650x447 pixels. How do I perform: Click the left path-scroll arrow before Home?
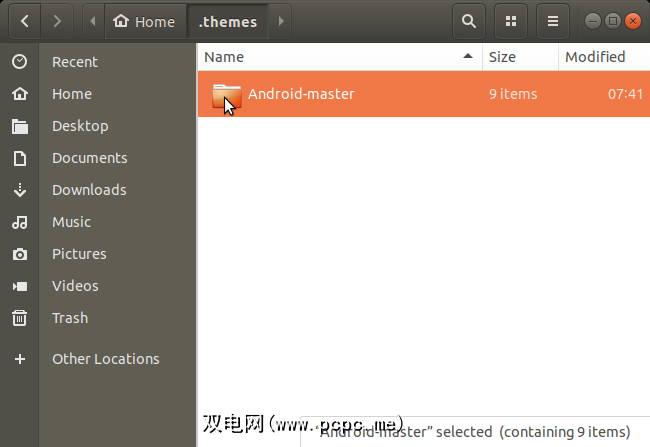(93, 21)
